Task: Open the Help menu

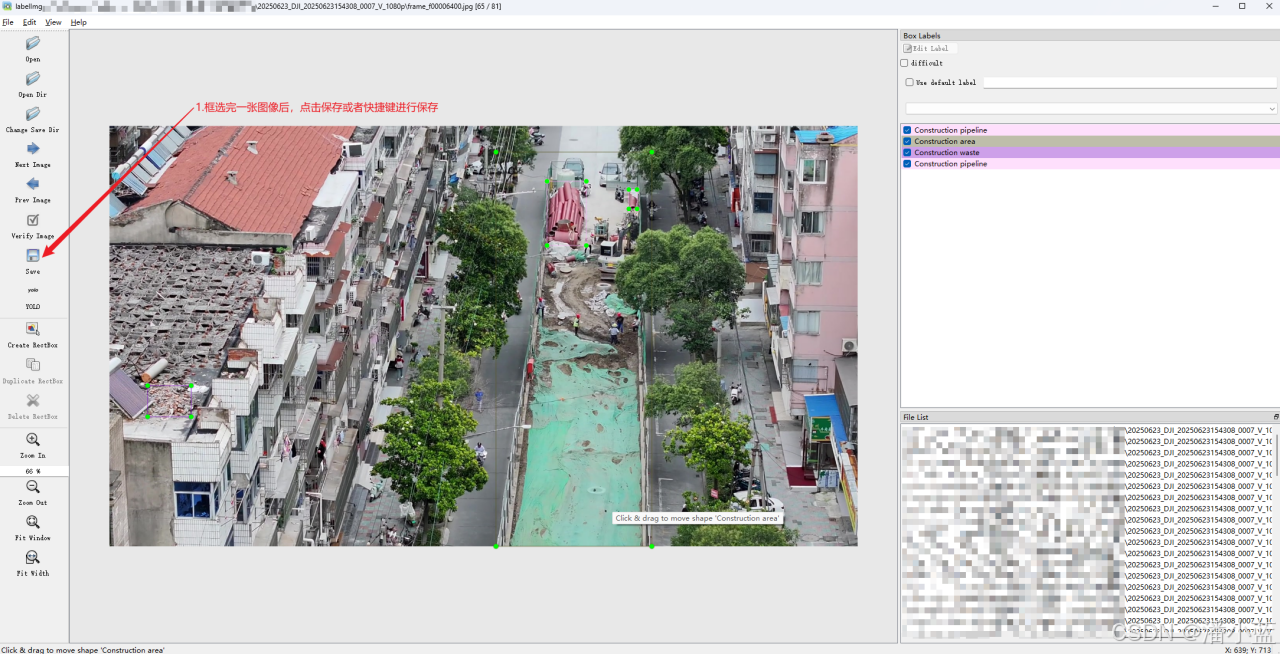Action: 78,22
